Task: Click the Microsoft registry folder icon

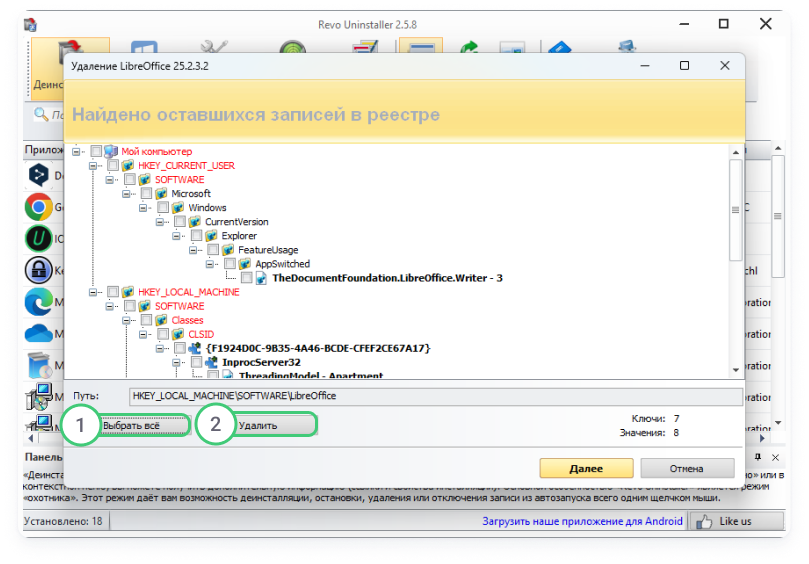Action: (161, 194)
